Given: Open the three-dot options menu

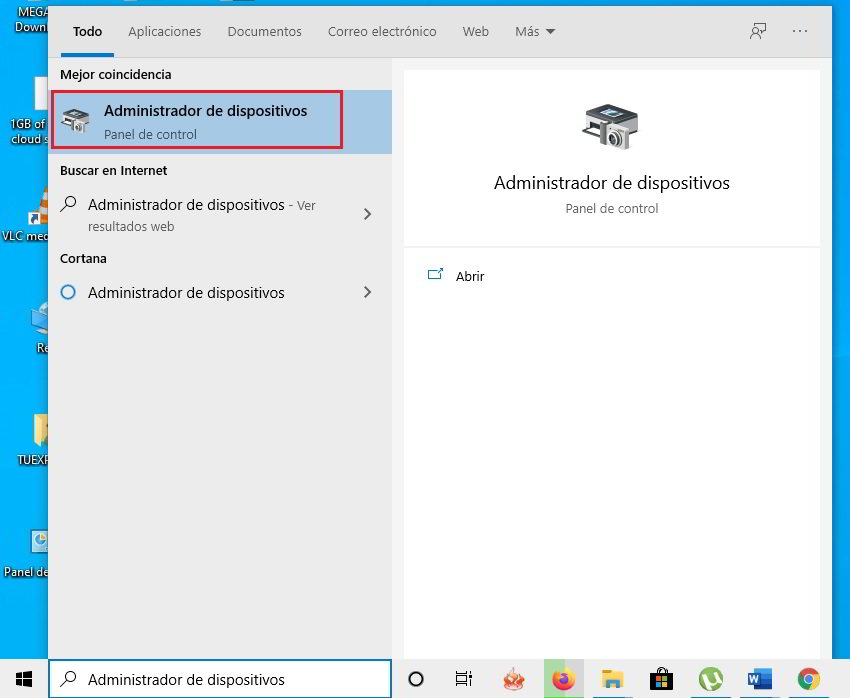Looking at the screenshot, I should 800,31.
